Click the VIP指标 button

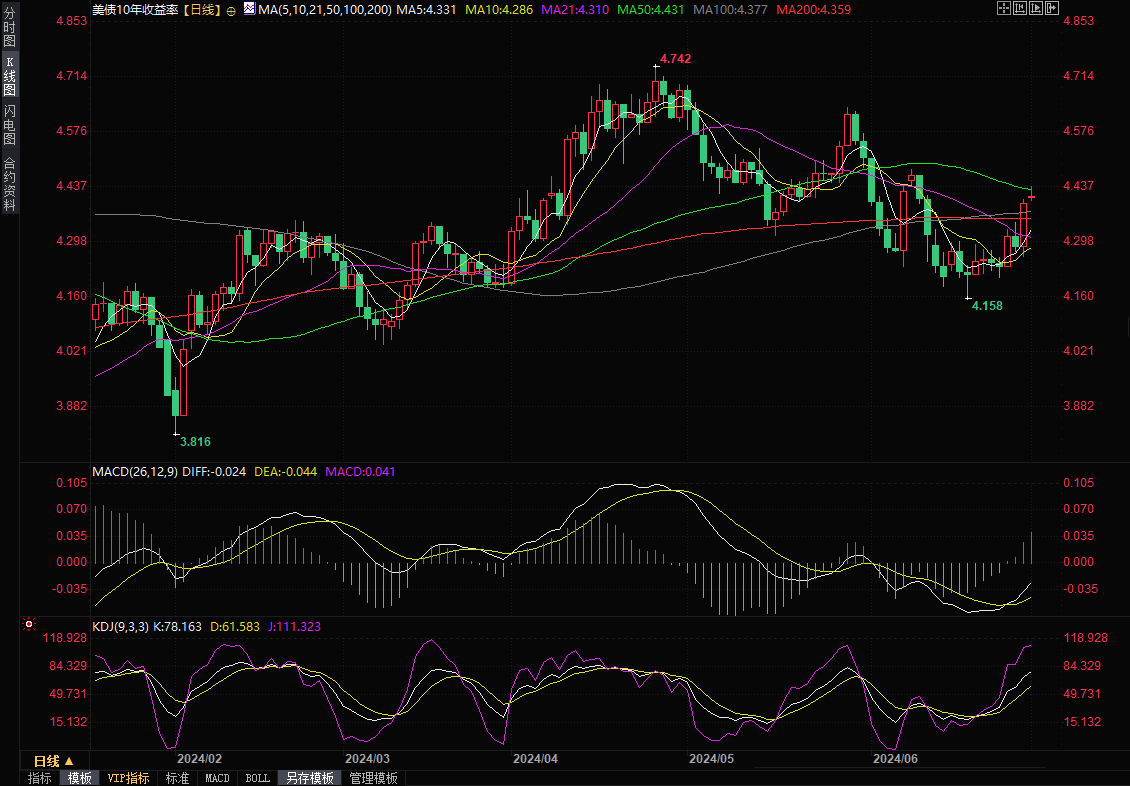coord(128,778)
